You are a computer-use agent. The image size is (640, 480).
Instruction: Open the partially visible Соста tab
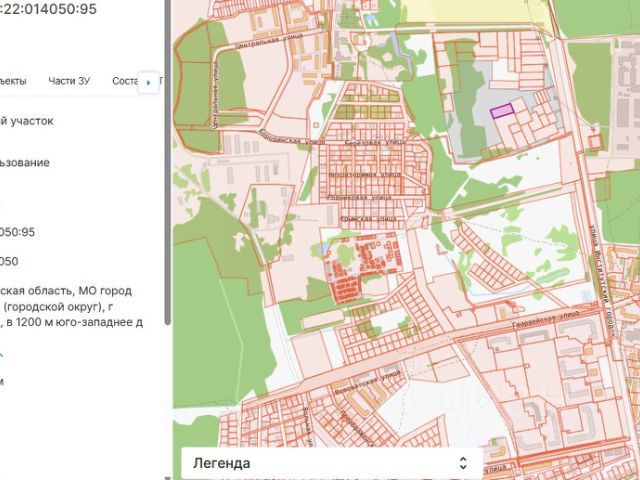[x=124, y=81]
